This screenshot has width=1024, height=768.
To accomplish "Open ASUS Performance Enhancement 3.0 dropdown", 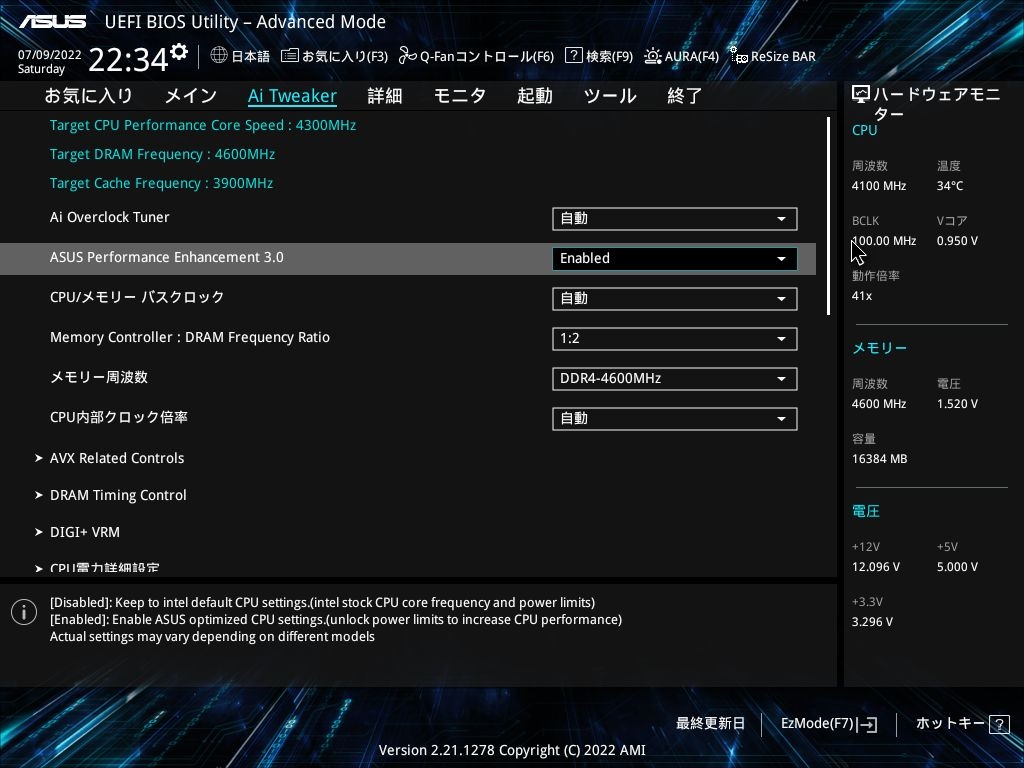I will [x=675, y=259].
